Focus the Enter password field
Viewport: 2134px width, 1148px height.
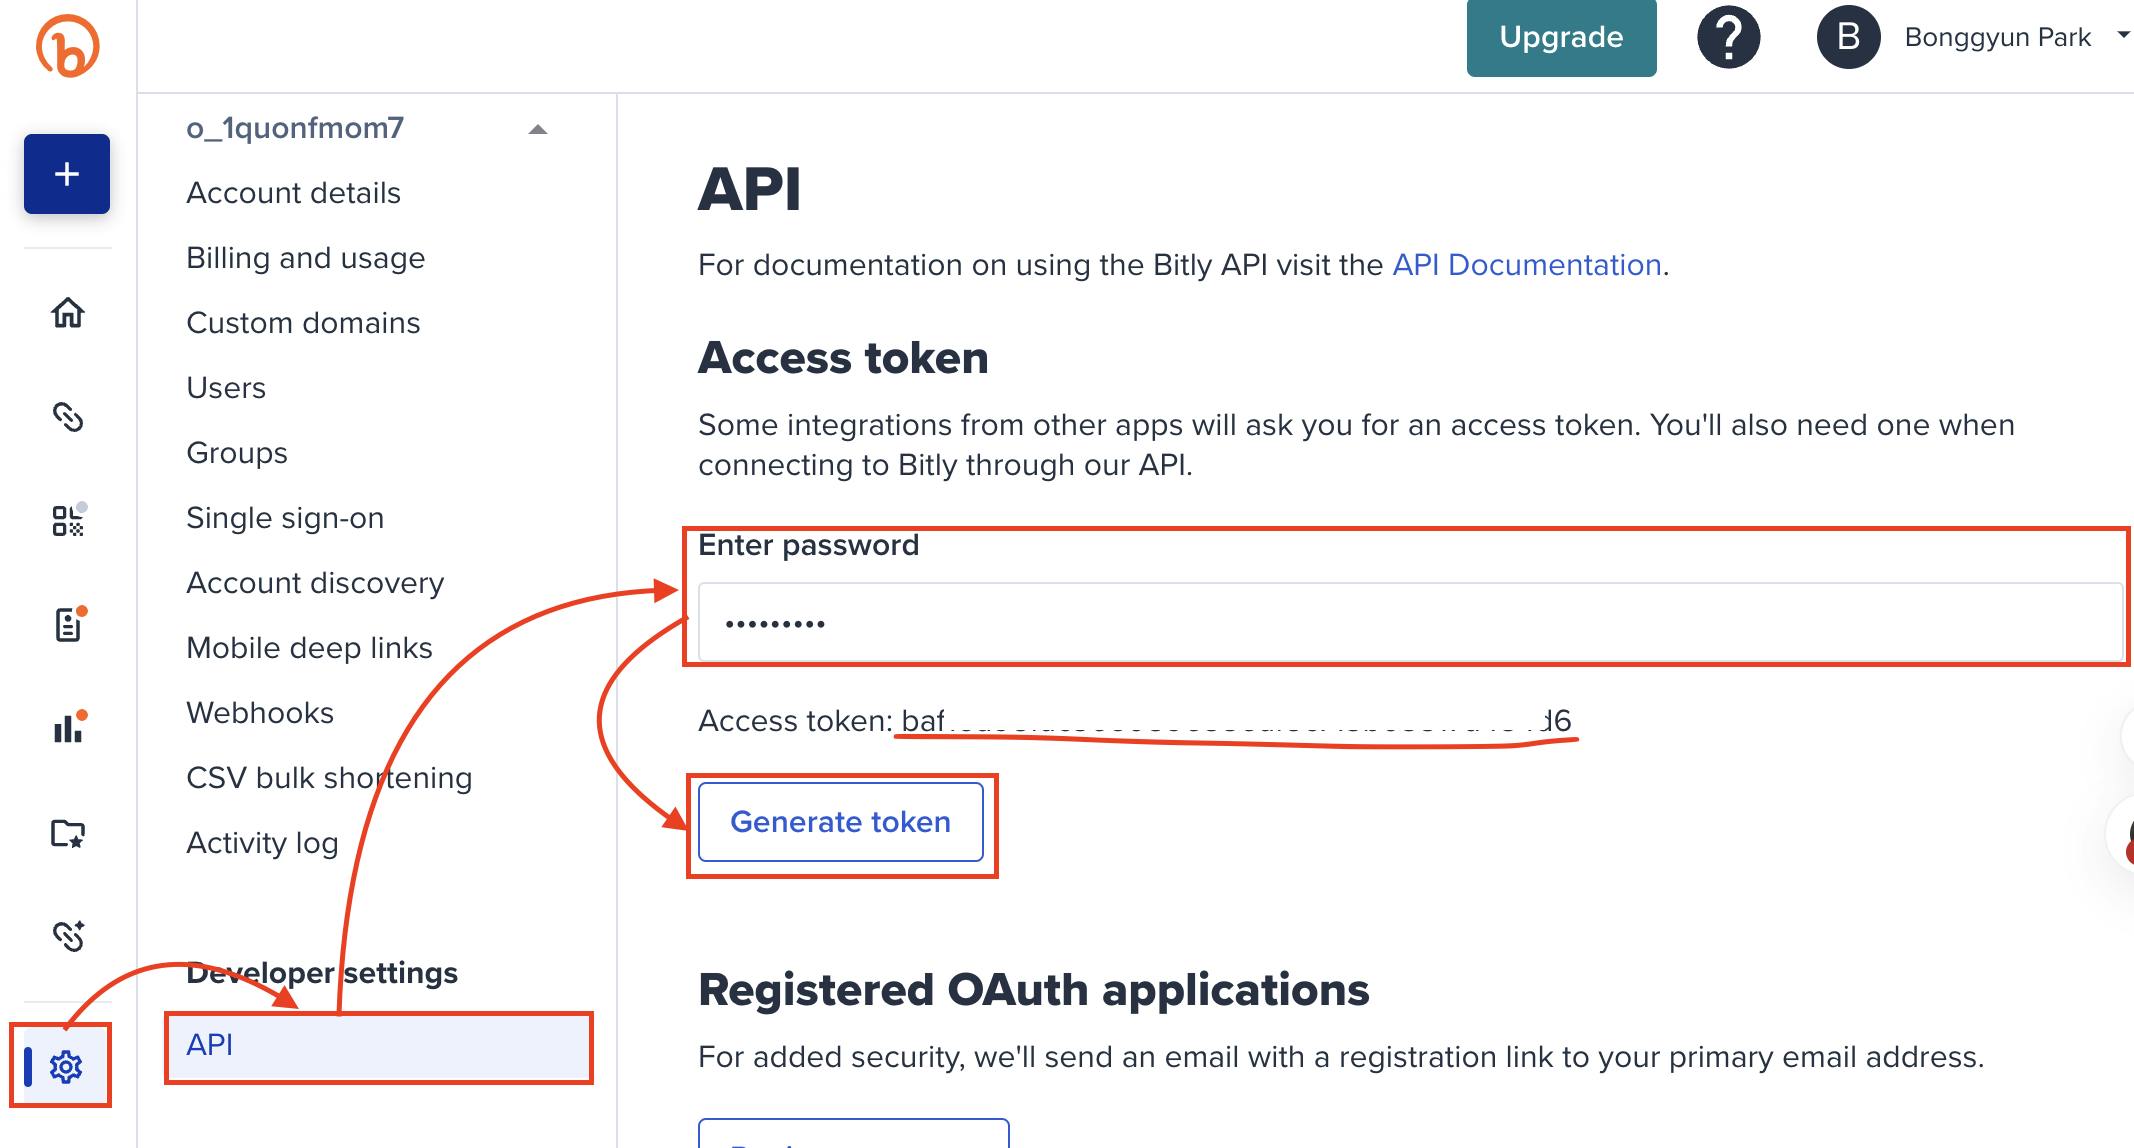click(x=1408, y=622)
